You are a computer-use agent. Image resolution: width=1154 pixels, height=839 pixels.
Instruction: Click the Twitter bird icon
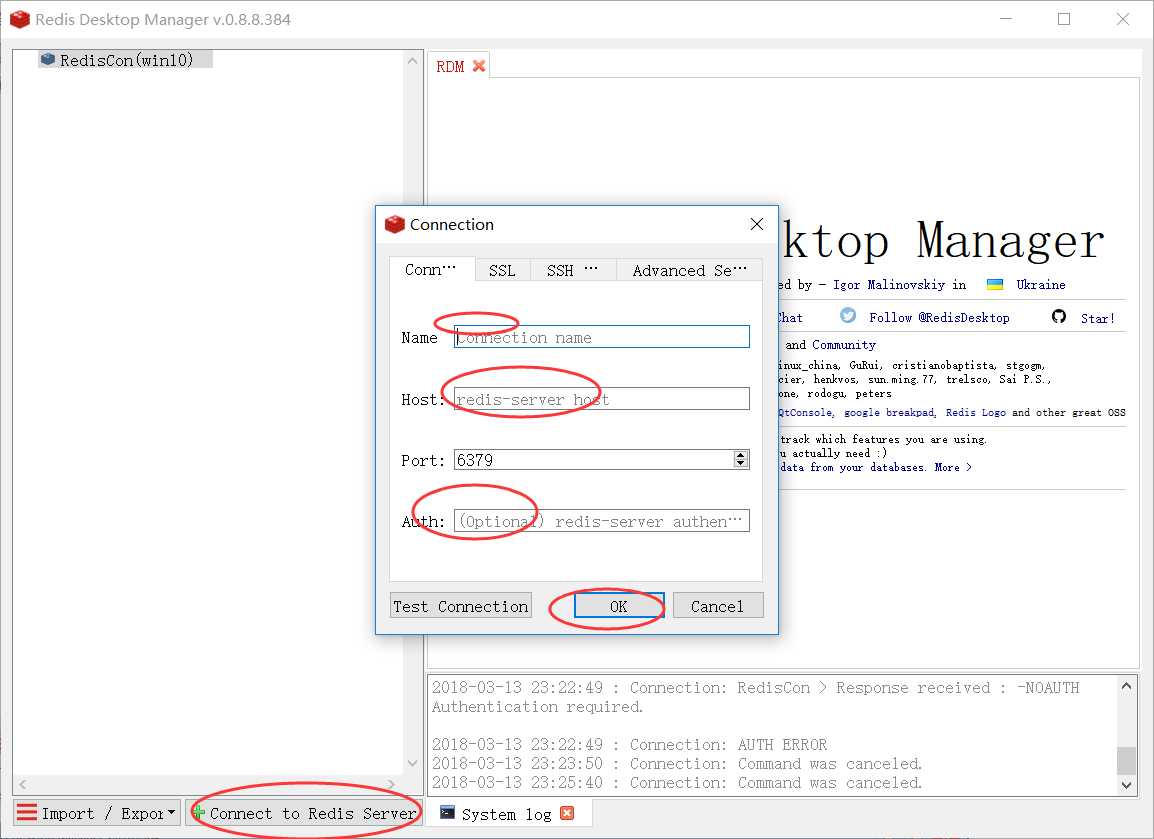click(848, 316)
